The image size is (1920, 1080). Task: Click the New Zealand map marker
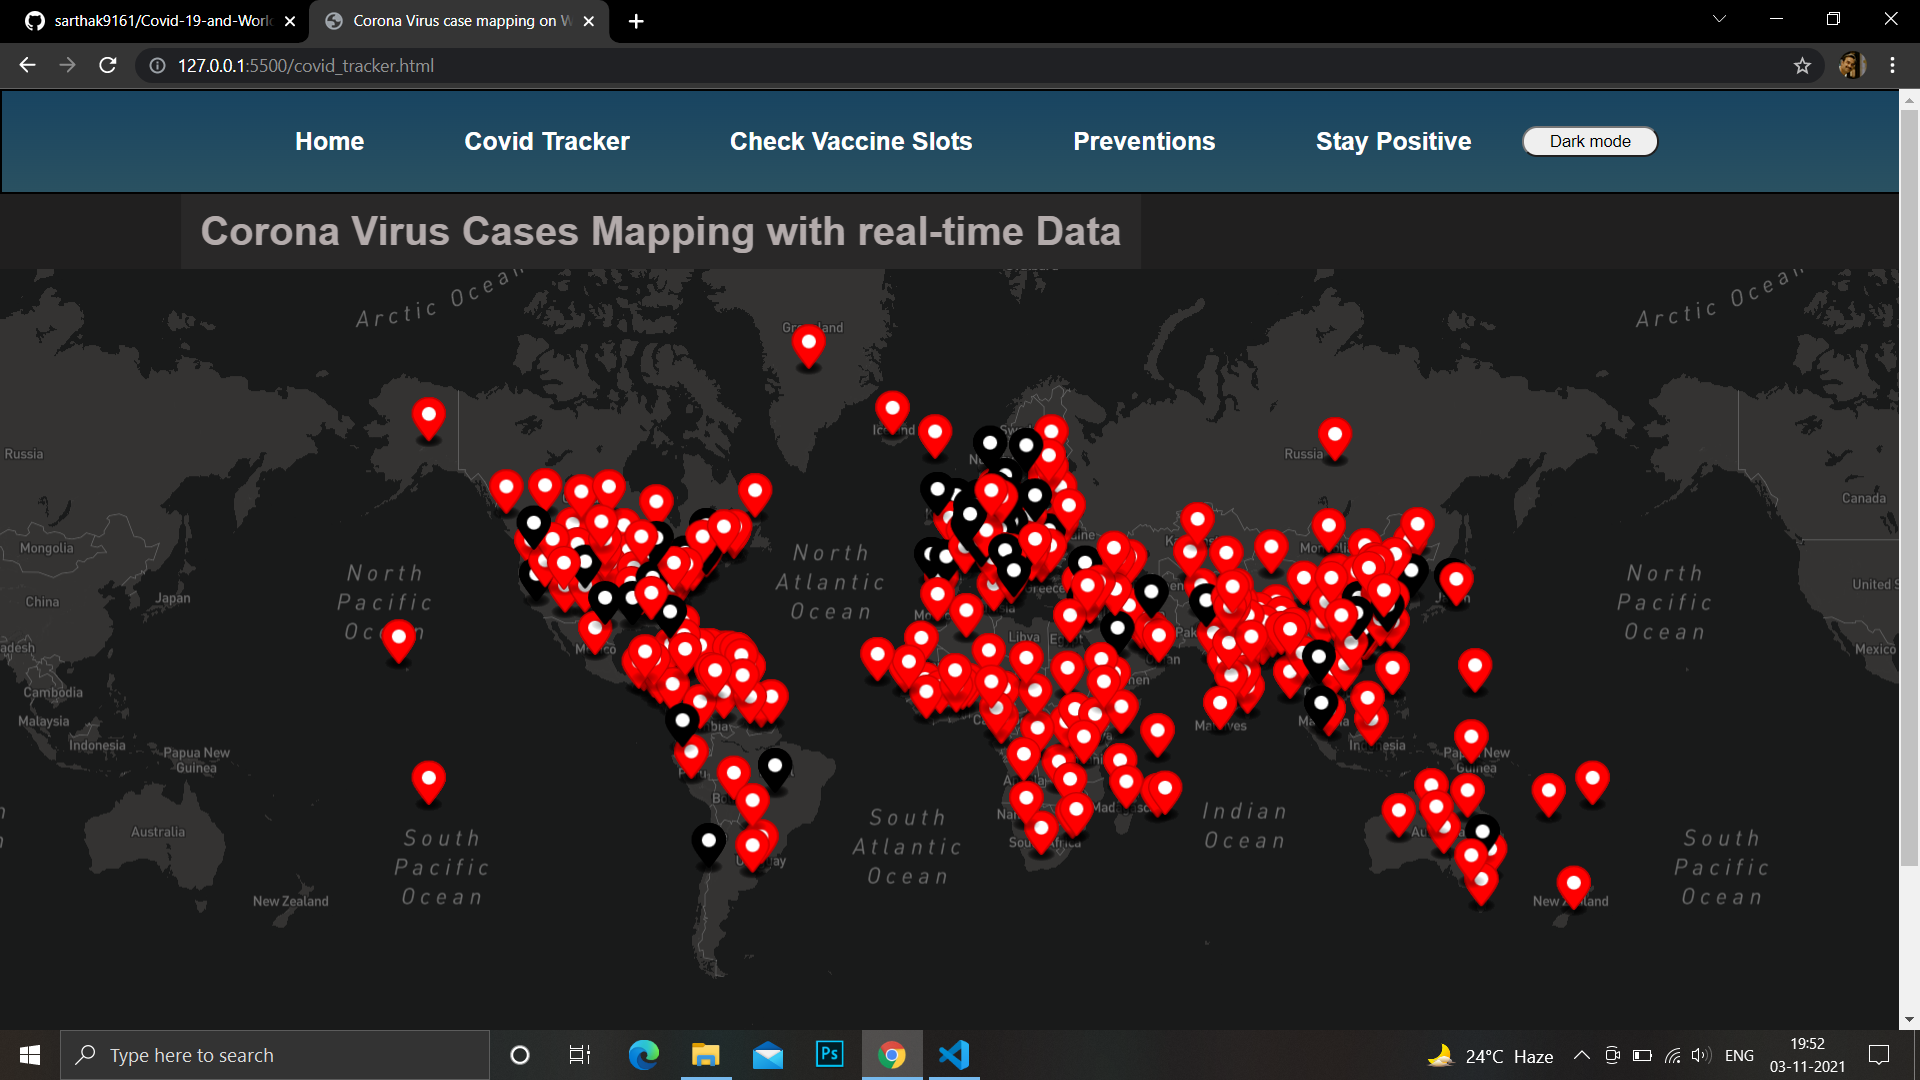click(x=1573, y=888)
